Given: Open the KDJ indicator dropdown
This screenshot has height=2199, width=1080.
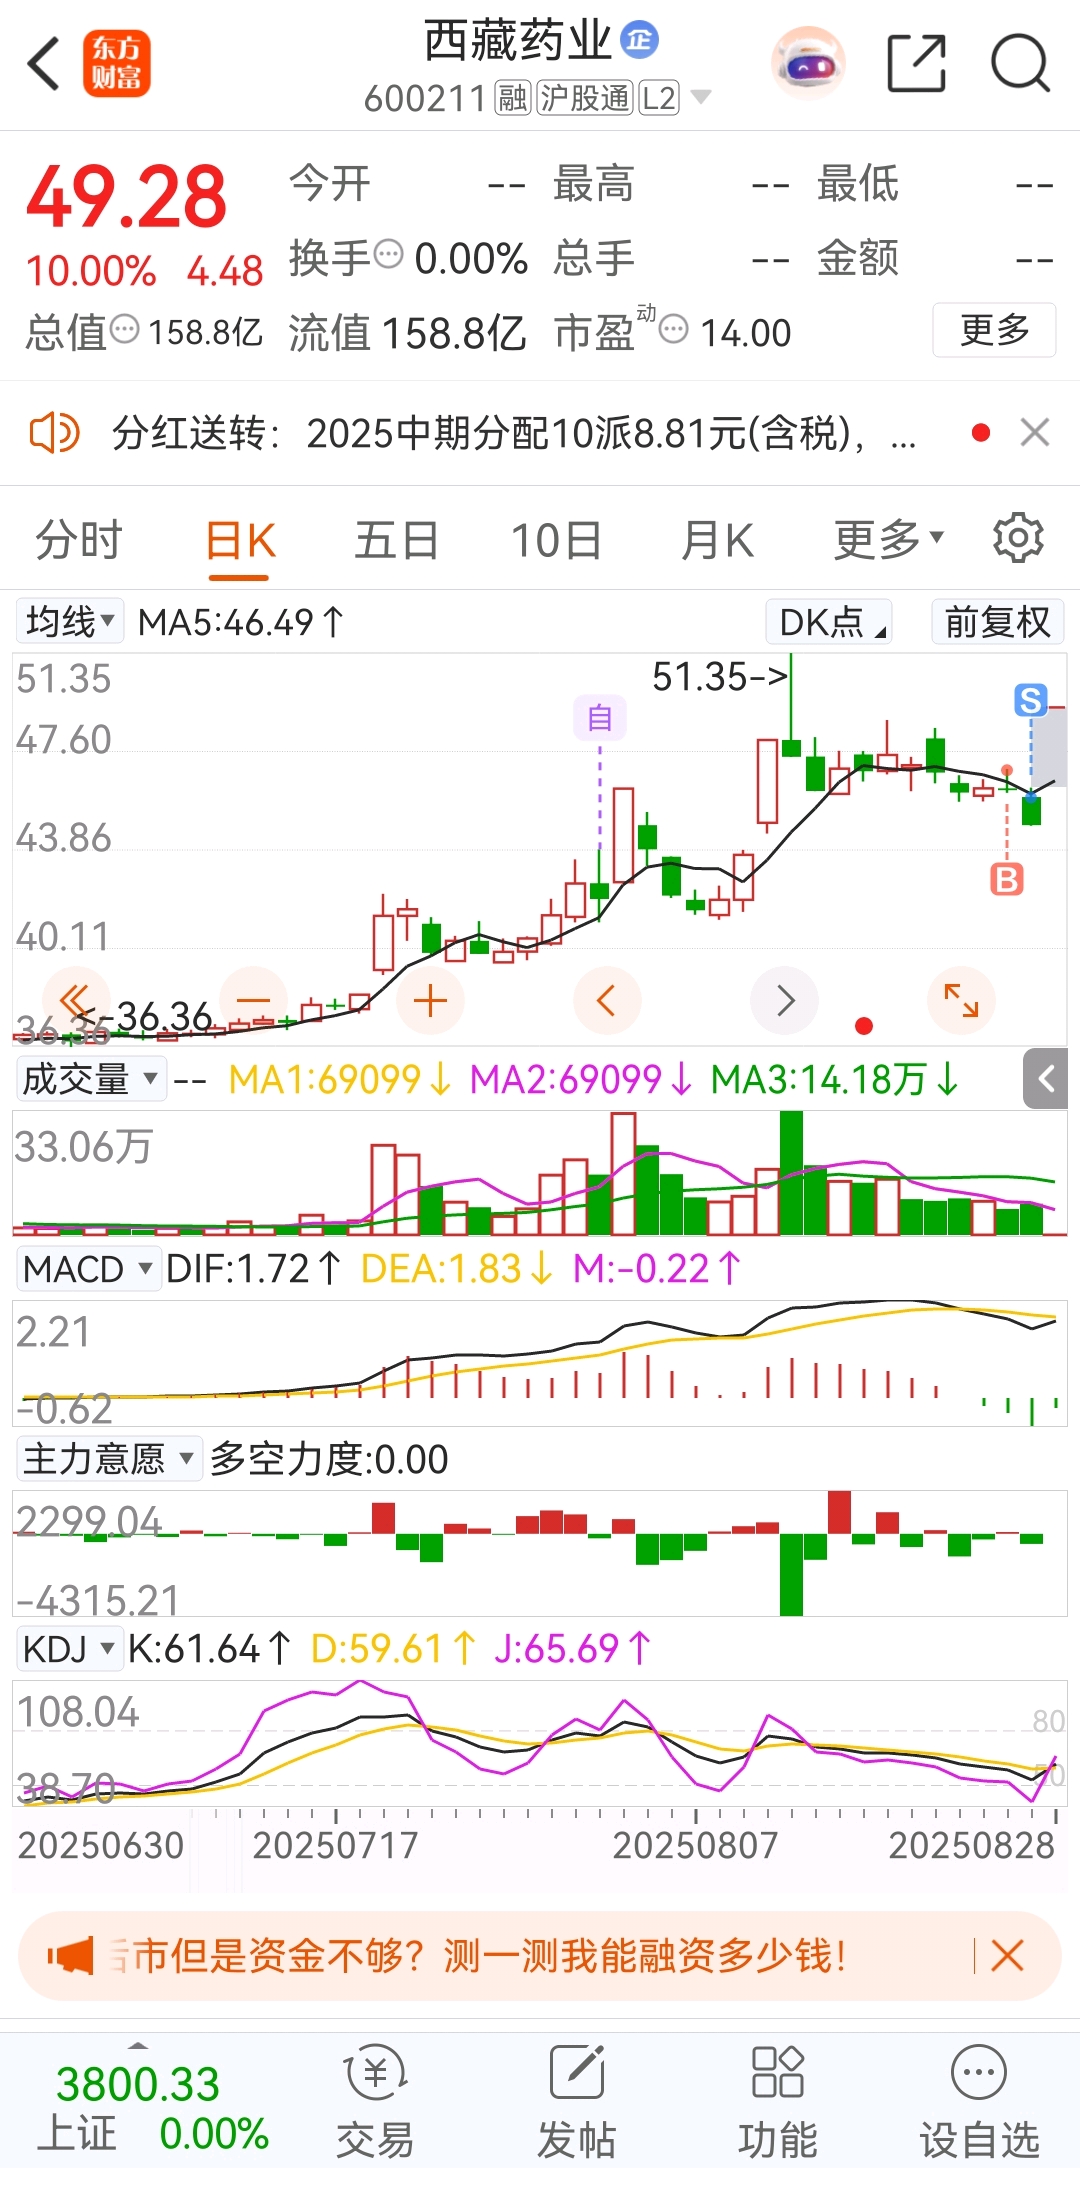Looking at the screenshot, I should click(69, 1648).
